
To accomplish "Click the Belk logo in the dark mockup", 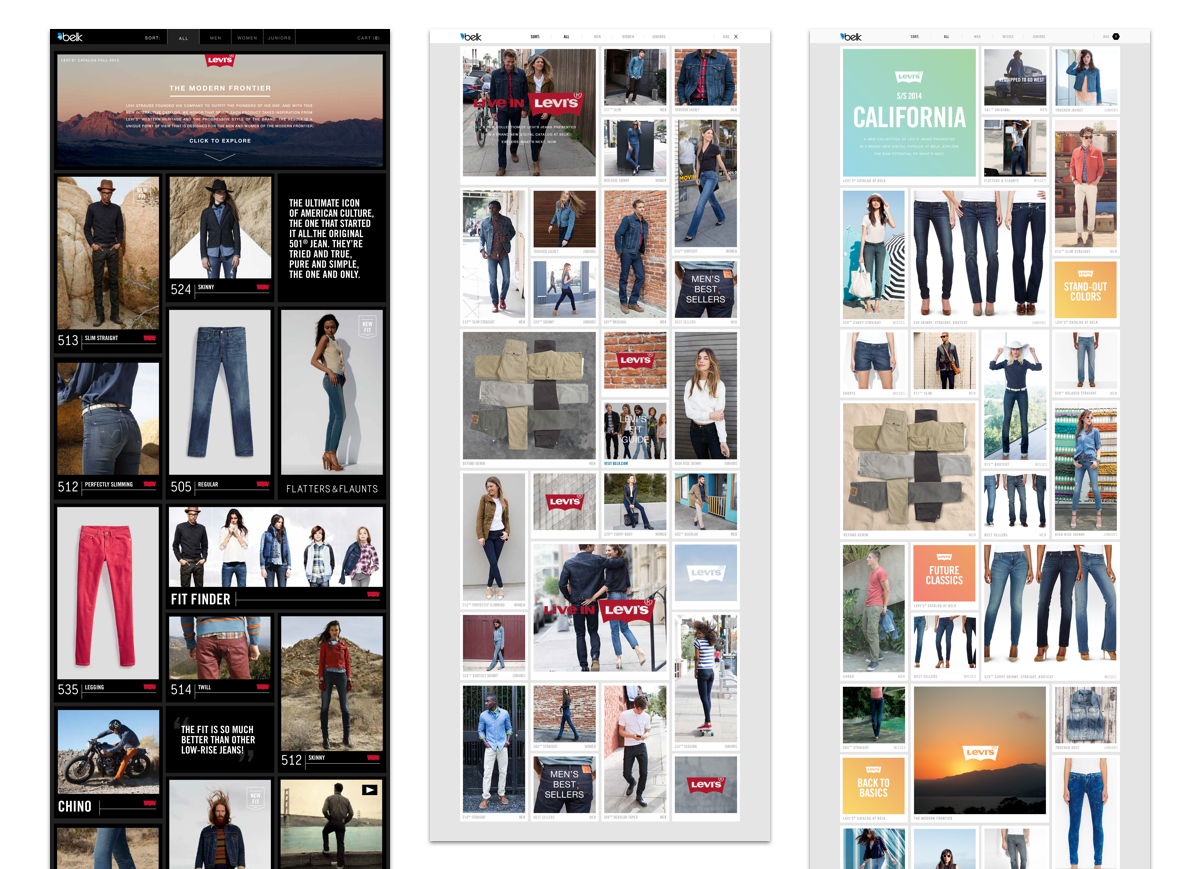I will pyautogui.click(x=69, y=37).
